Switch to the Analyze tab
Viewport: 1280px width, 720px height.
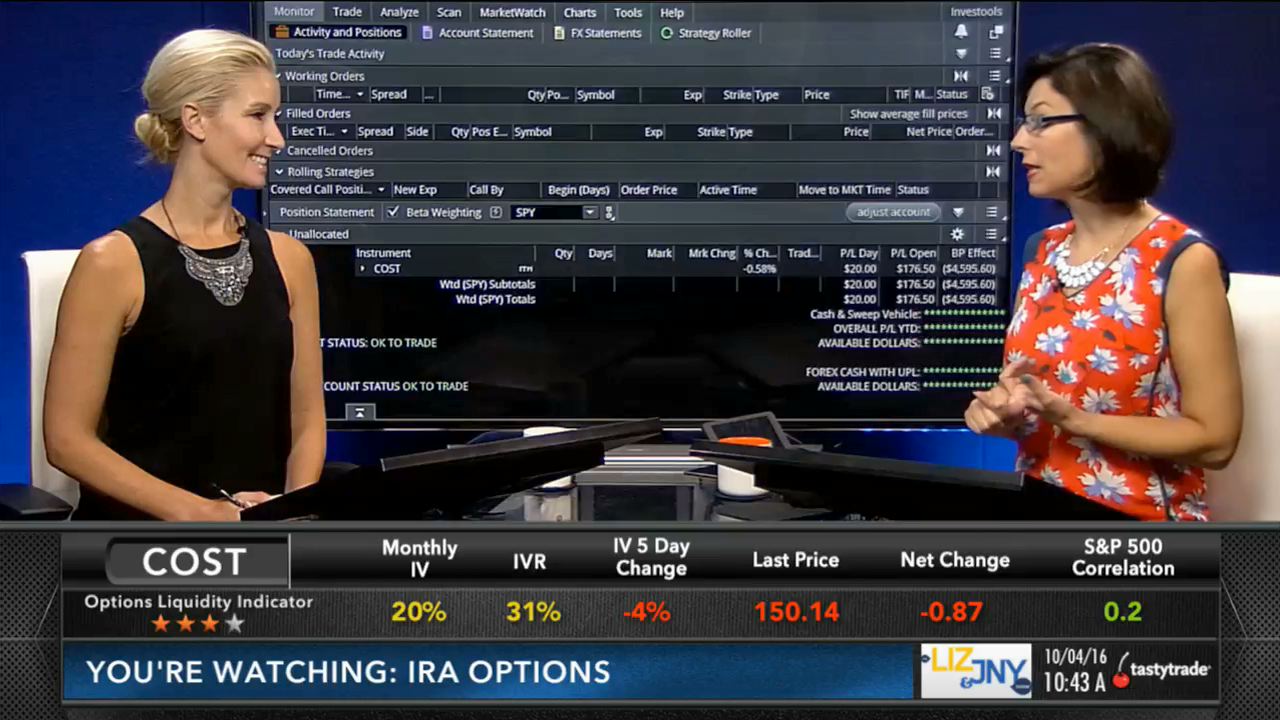click(x=399, y=12)
